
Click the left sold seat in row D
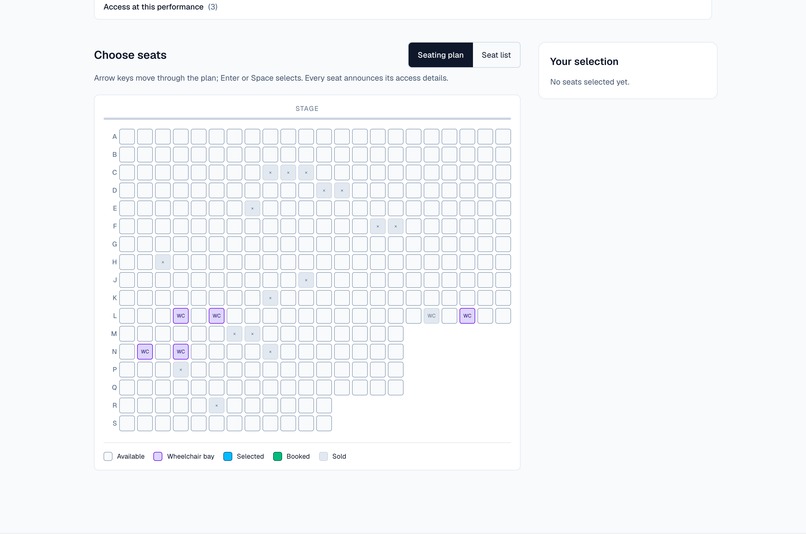tap(324, 190)
